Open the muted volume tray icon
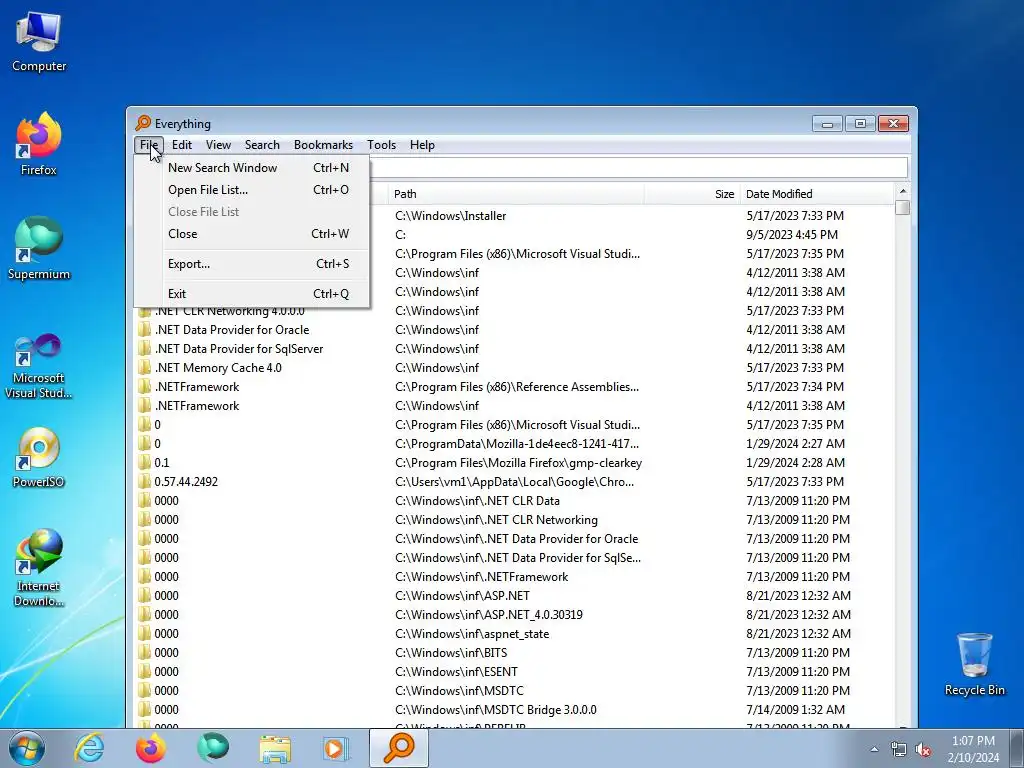The width and height of the screenshot is (1024, 768). pos(923,749)
